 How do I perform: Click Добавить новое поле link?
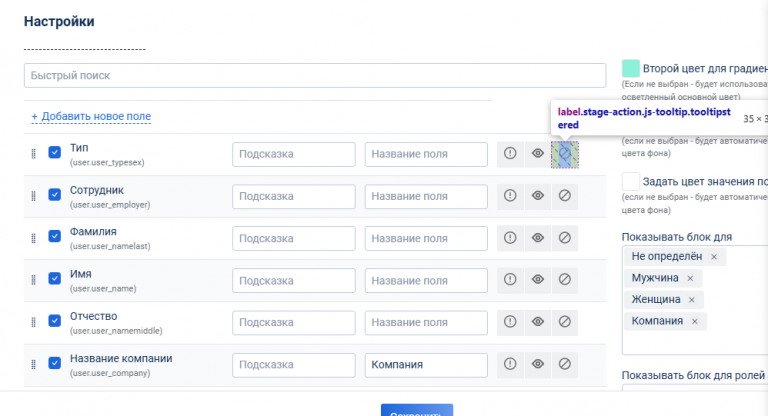coord(91,116)
